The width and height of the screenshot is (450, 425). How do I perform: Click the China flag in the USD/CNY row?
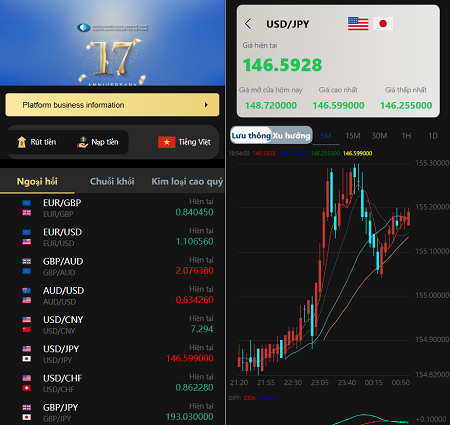[x=27, y=329]
